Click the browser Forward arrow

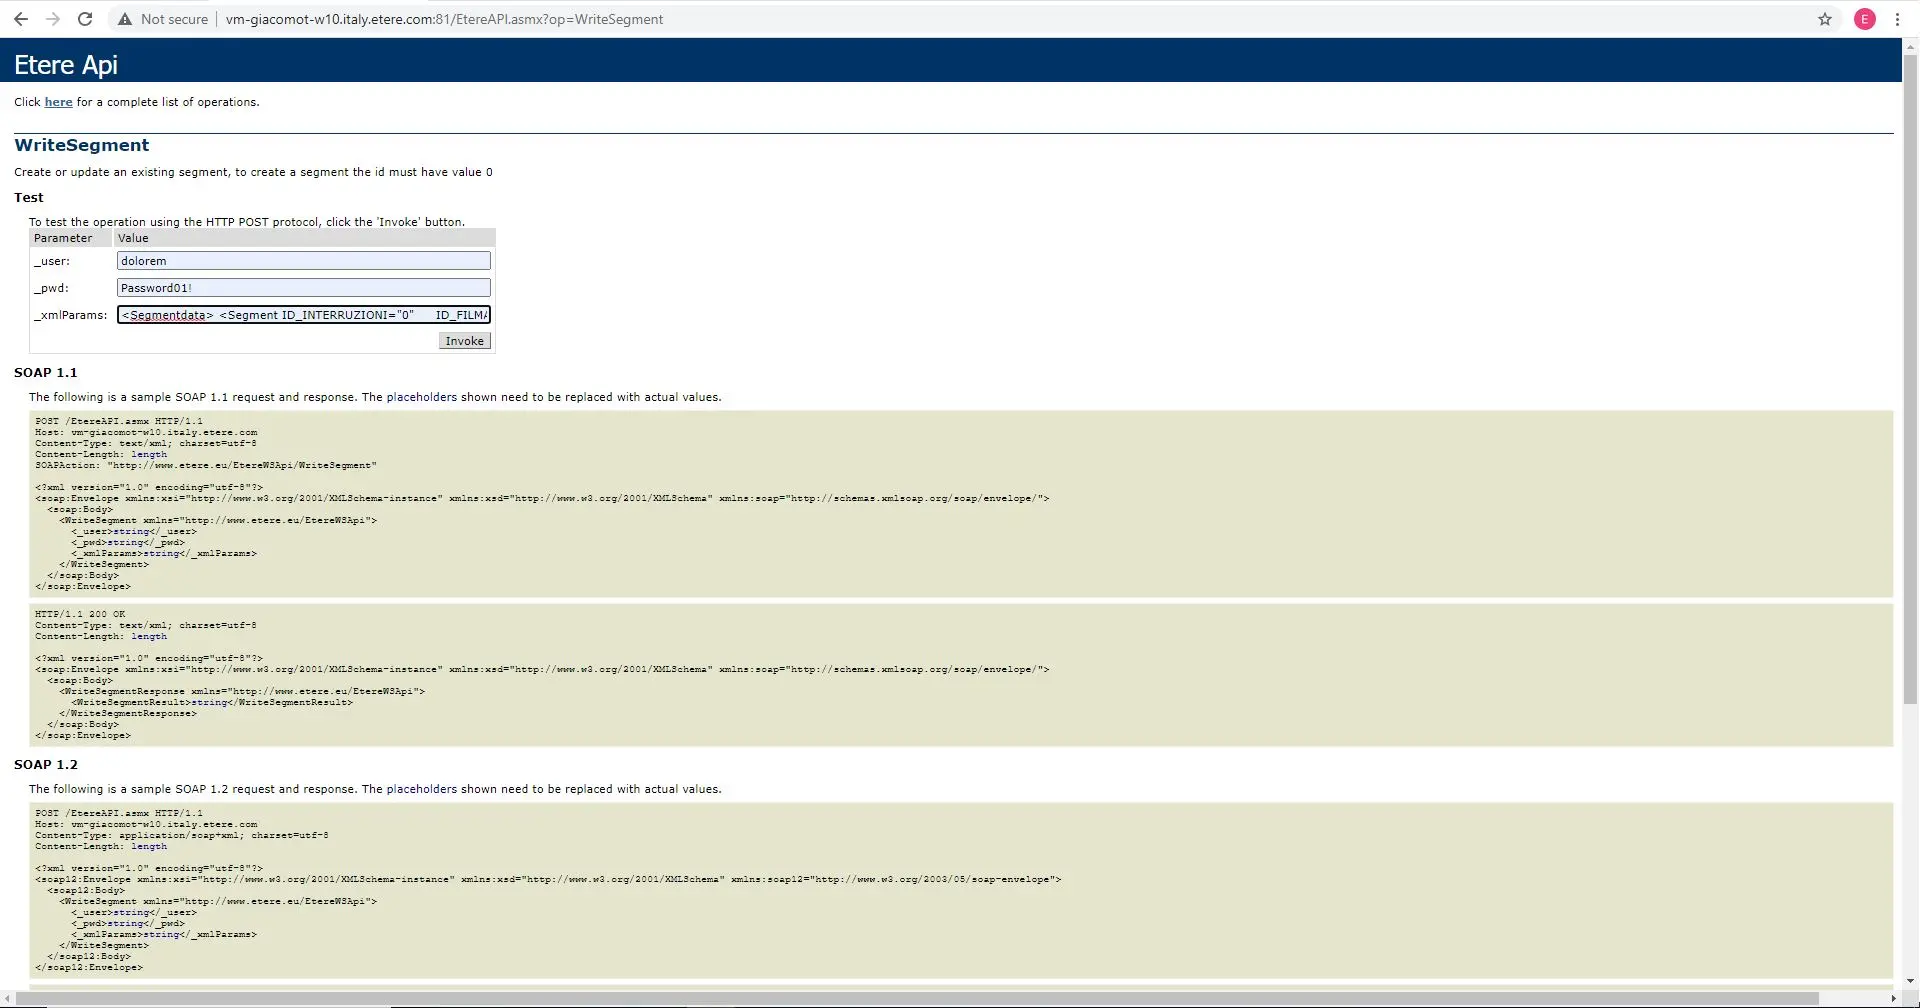tap(53, 19)
